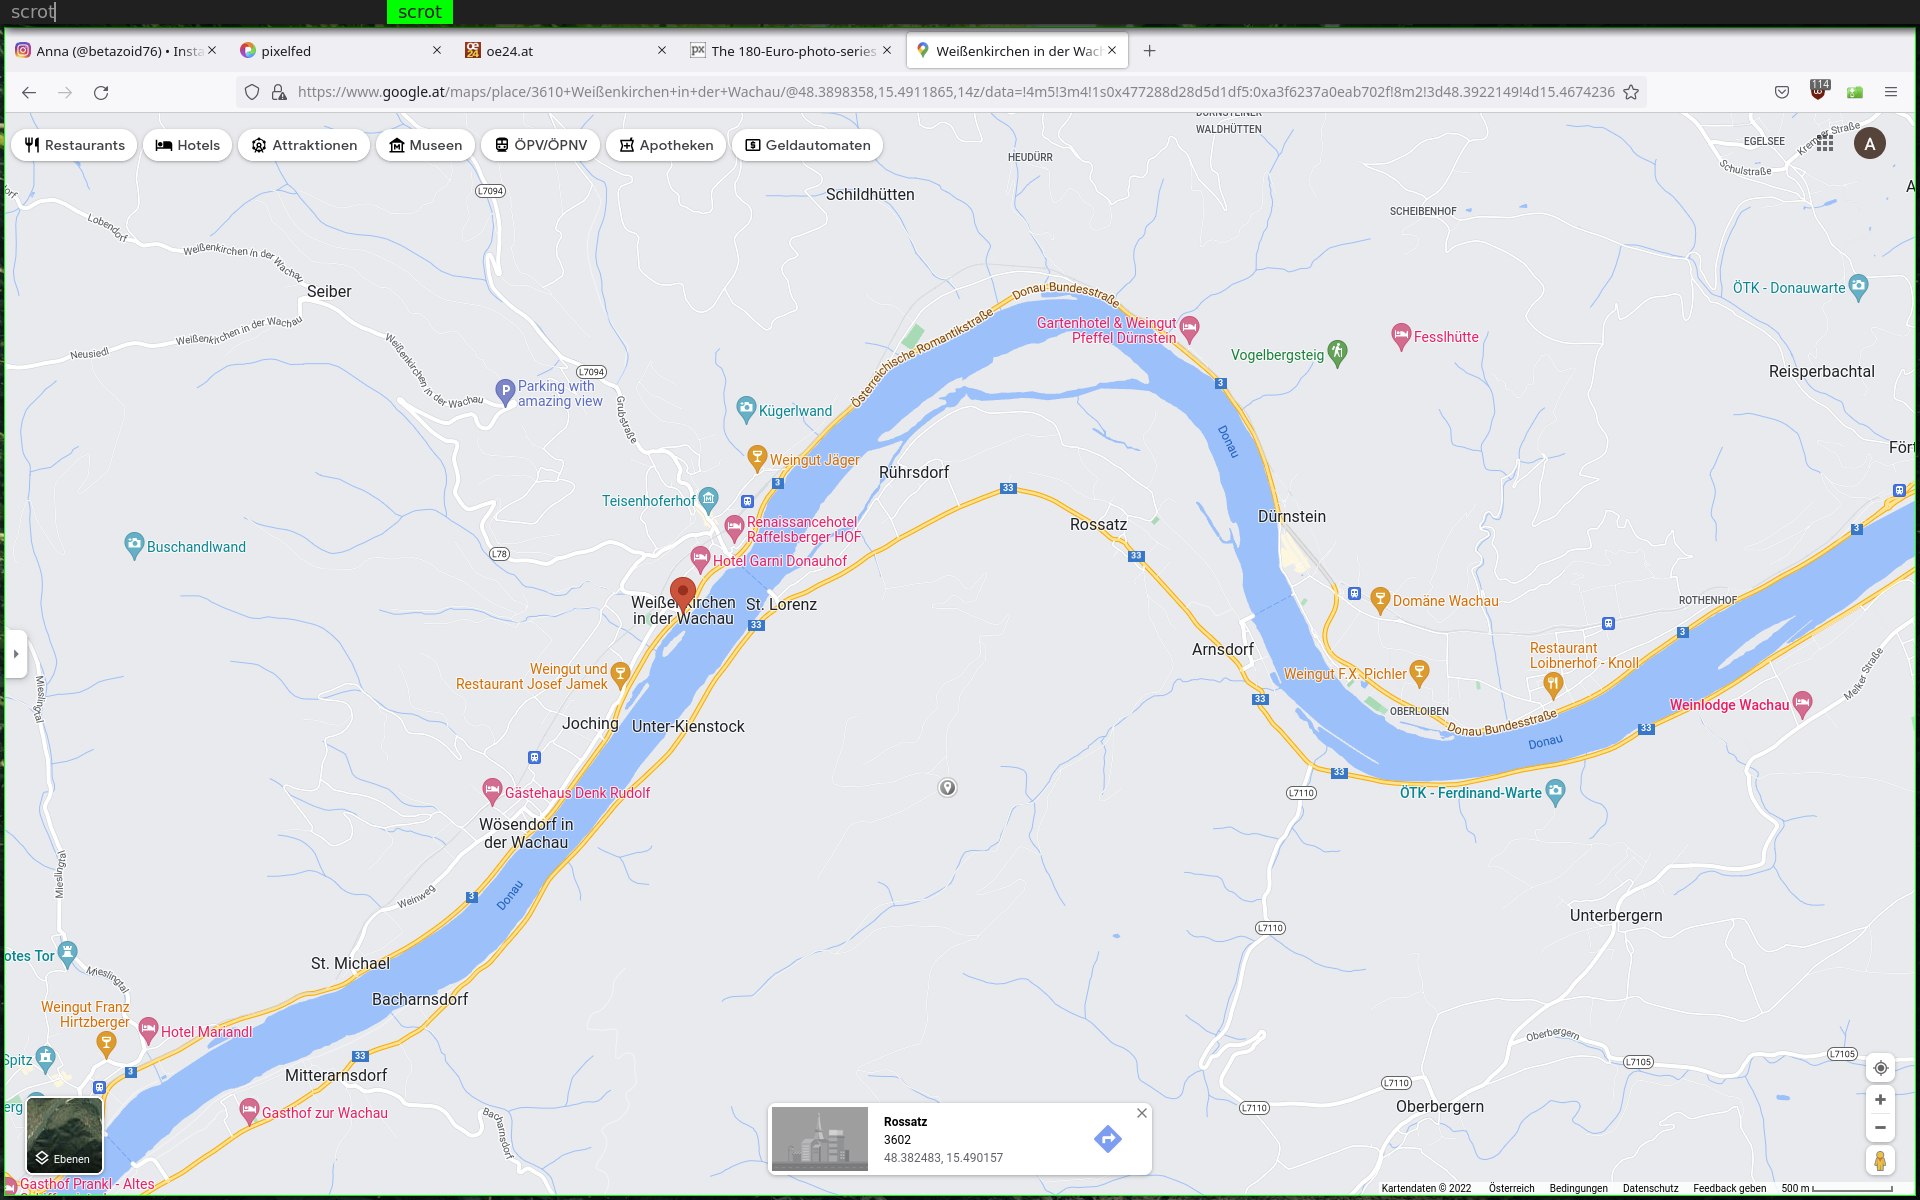Filter map by Attraktionen
Viewport: 1920px width, 1200px height.
point(304,145)
